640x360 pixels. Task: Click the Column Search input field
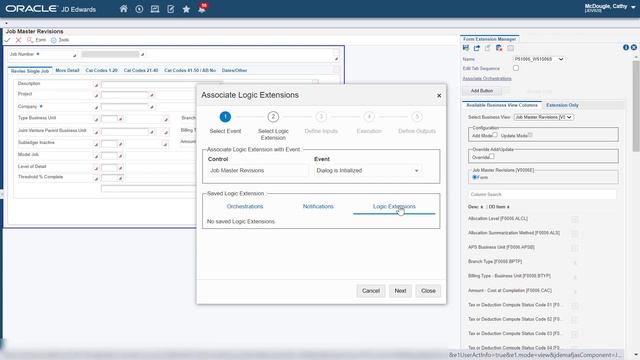pos(542,194)
